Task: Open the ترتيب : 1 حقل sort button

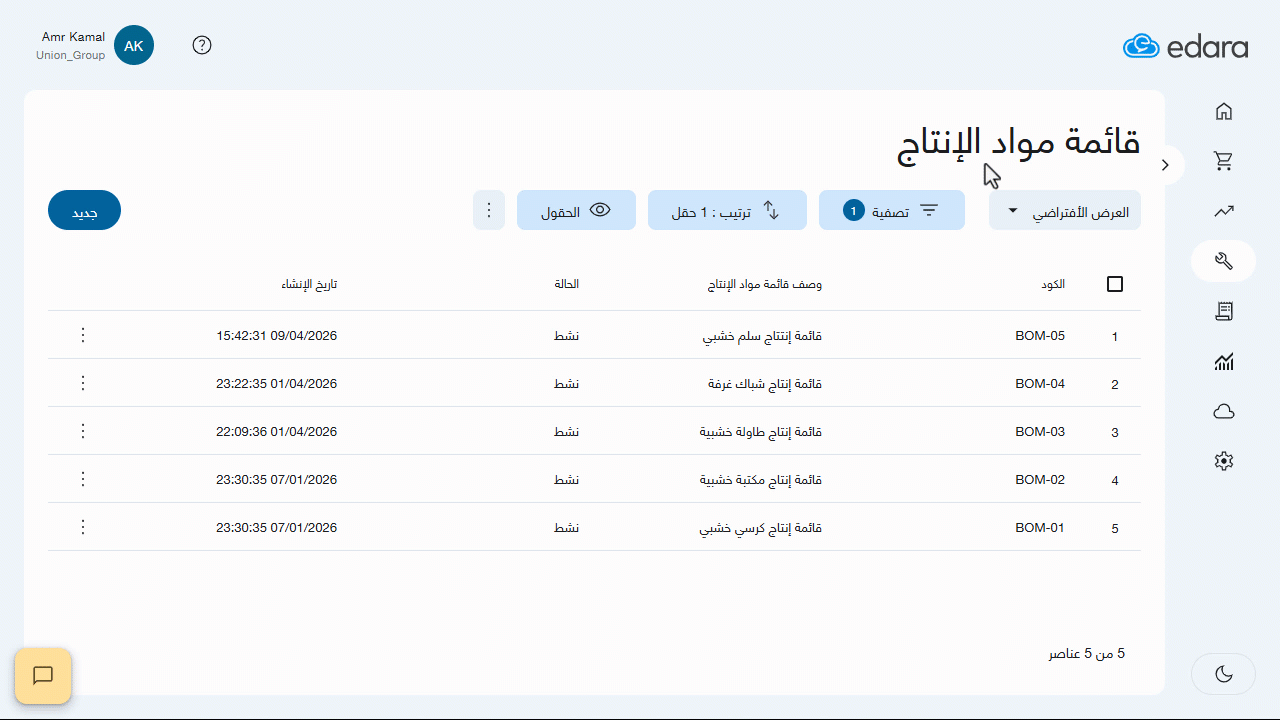Action: tap(727, 210)
